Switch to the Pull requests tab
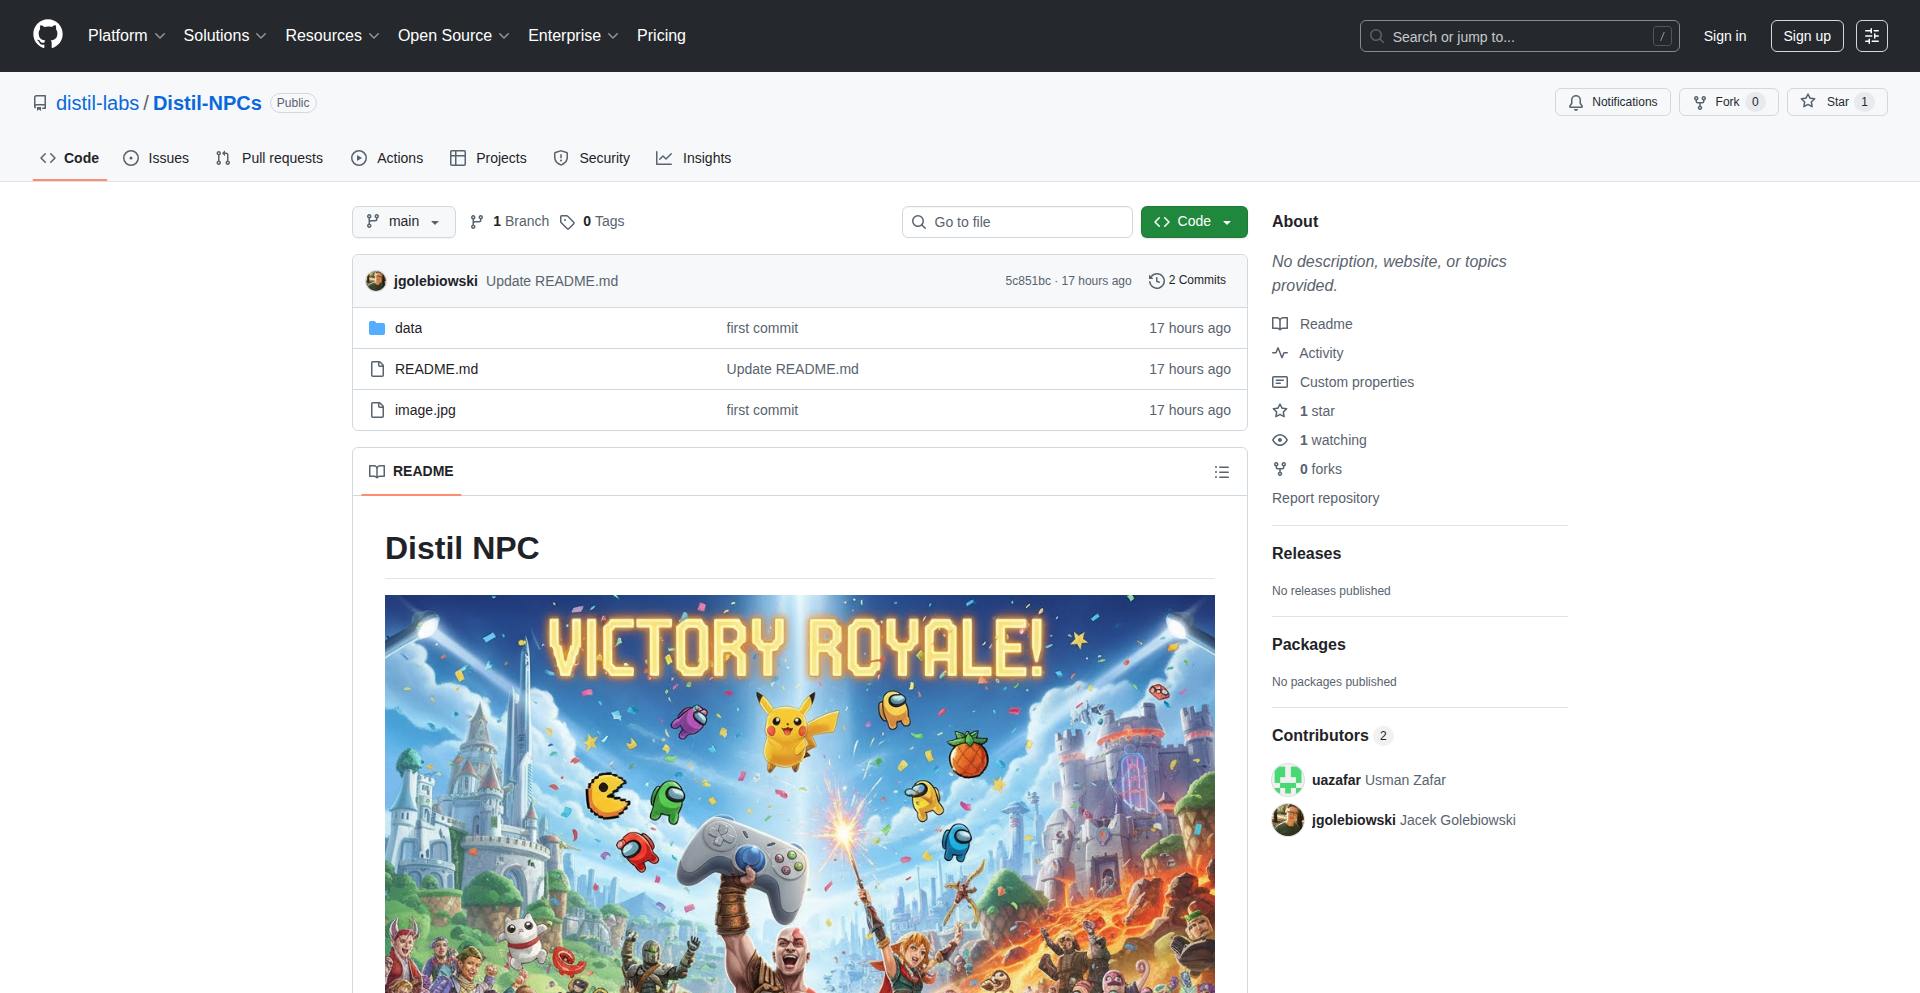 point(269,158)
